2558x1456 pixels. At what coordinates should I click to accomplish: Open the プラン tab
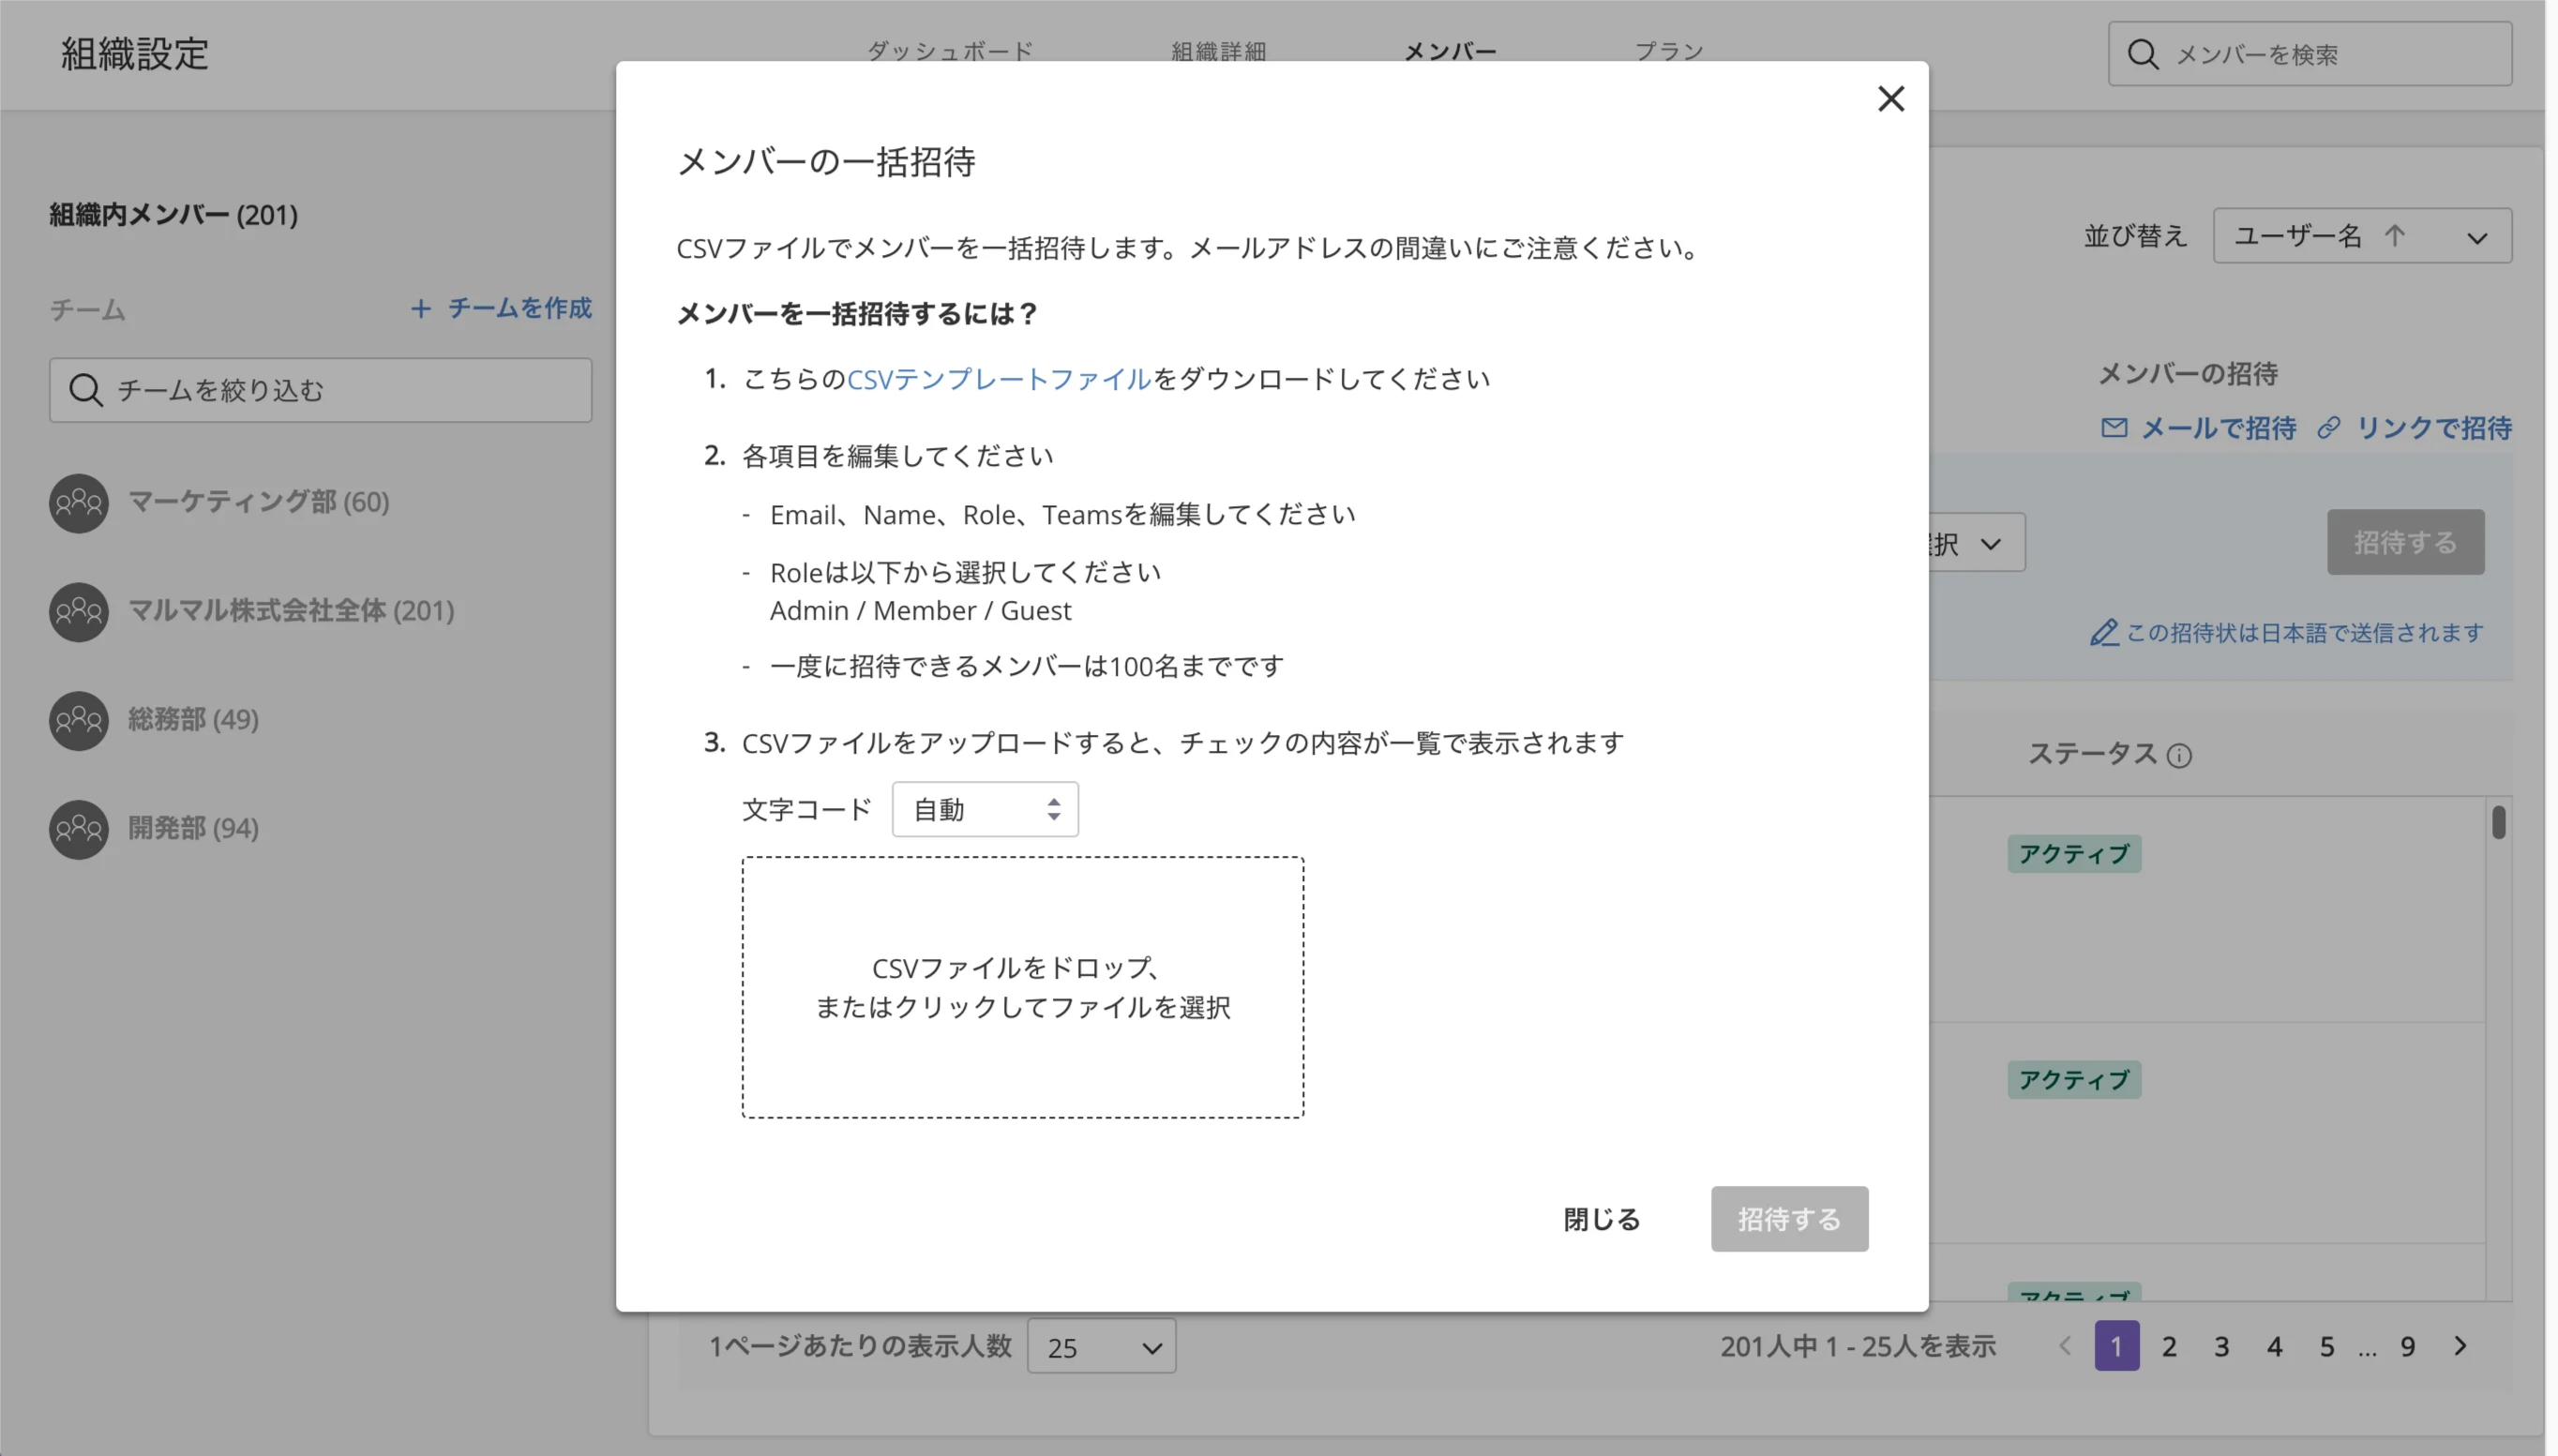(x=1668, y=51)
